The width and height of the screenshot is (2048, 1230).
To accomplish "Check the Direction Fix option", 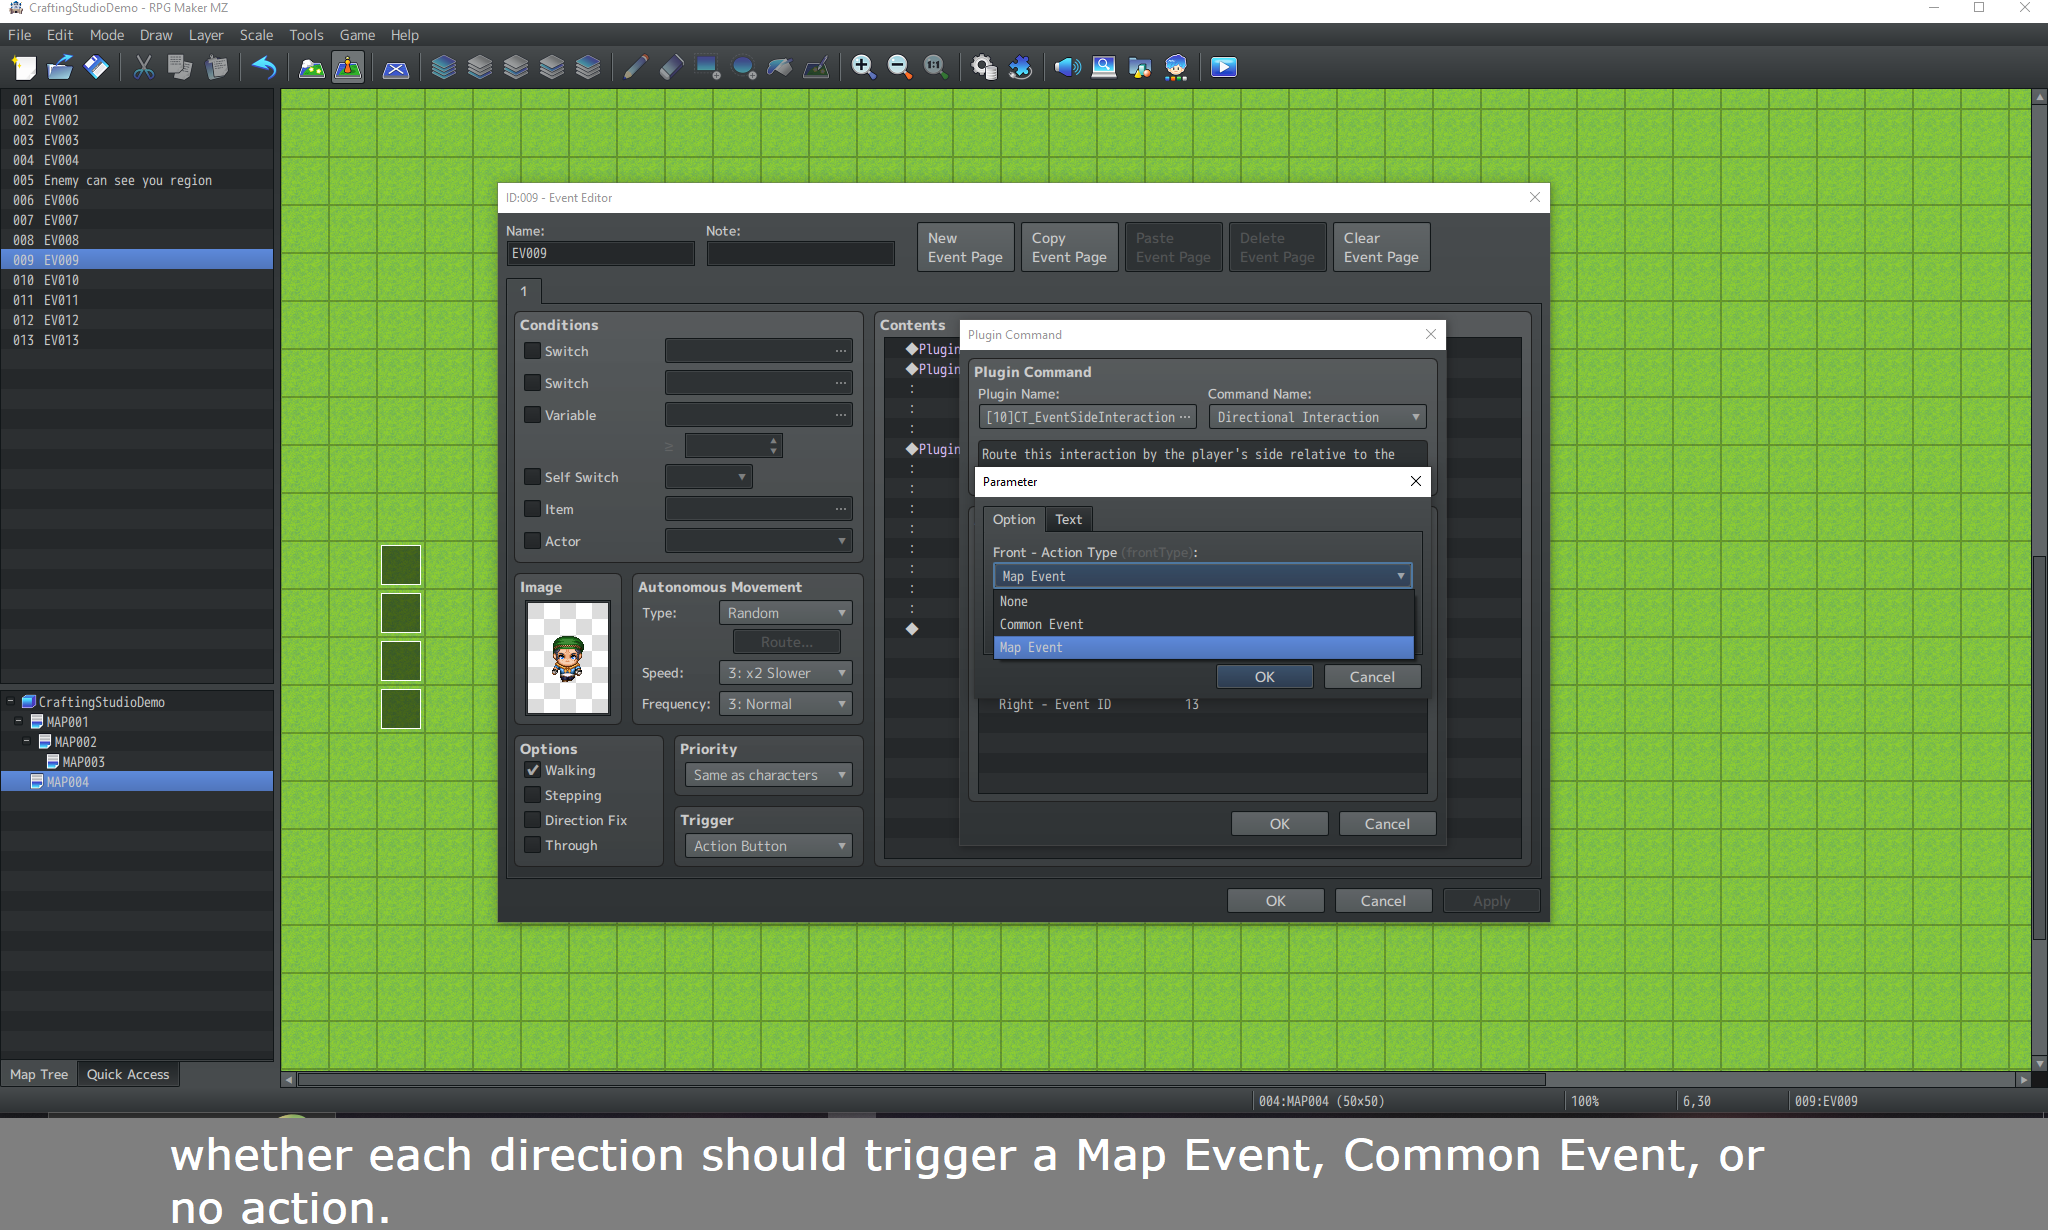I will [x=533, y=820].
